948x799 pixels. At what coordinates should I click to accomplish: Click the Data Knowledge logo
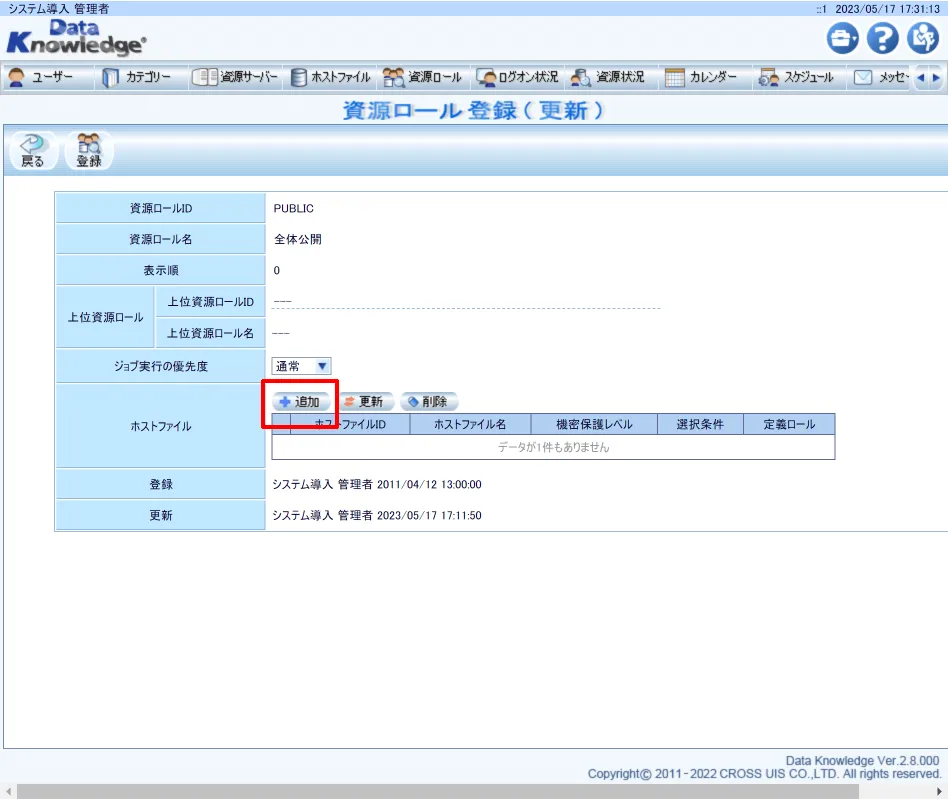pyautogui.click(x=76, y=38)
